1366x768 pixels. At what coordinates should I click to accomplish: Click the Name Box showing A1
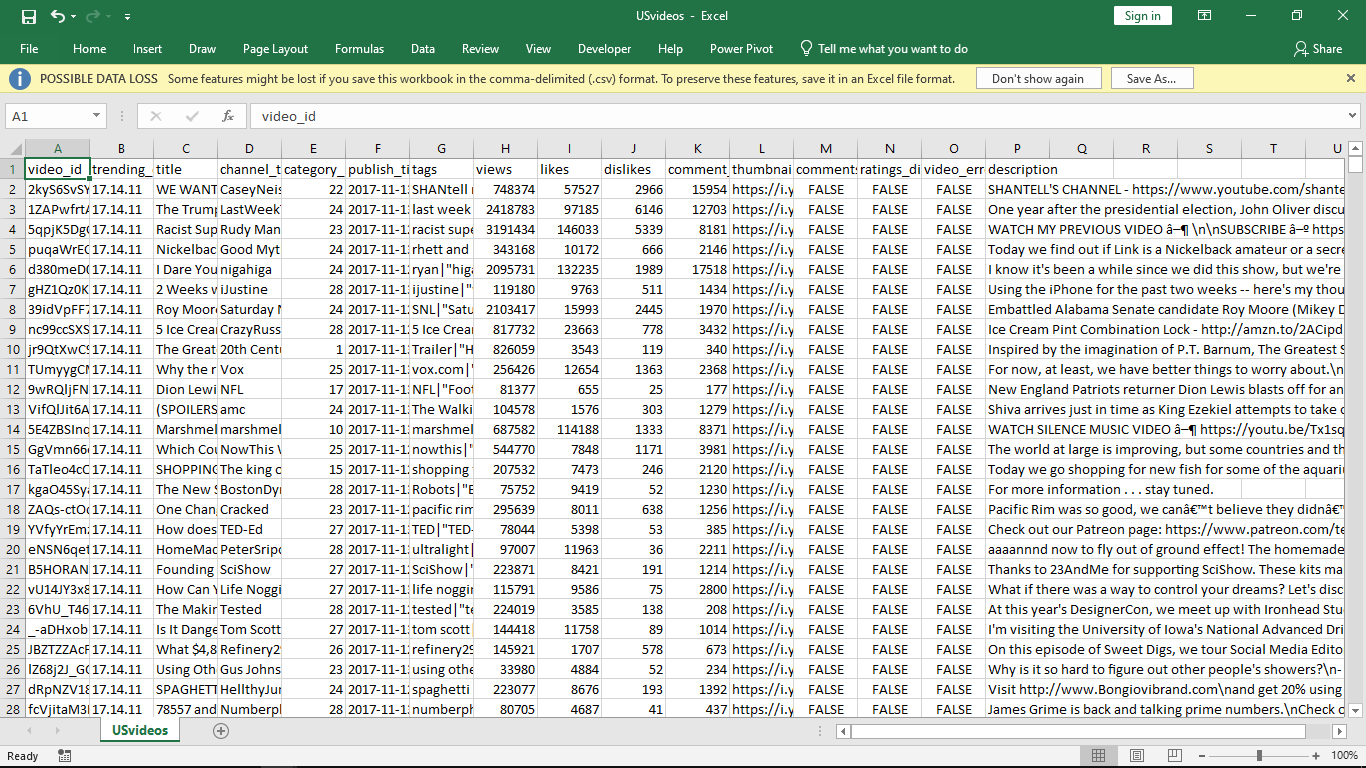(47, 116)
